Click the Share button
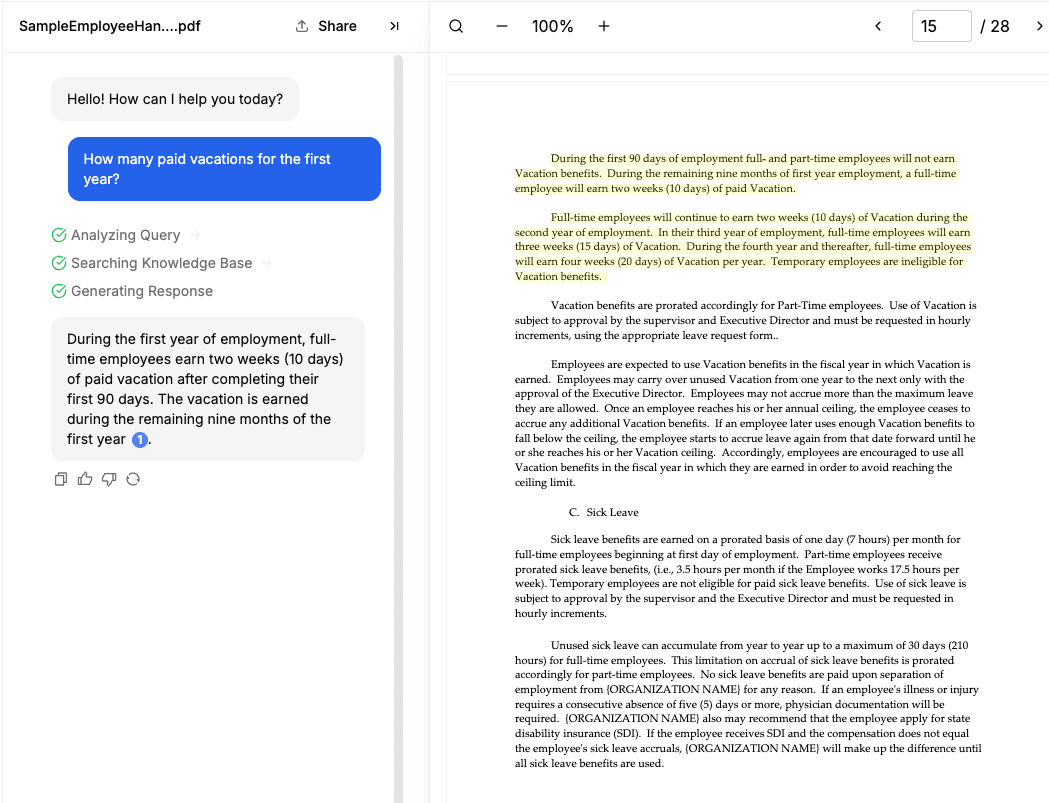 [326, 26]
